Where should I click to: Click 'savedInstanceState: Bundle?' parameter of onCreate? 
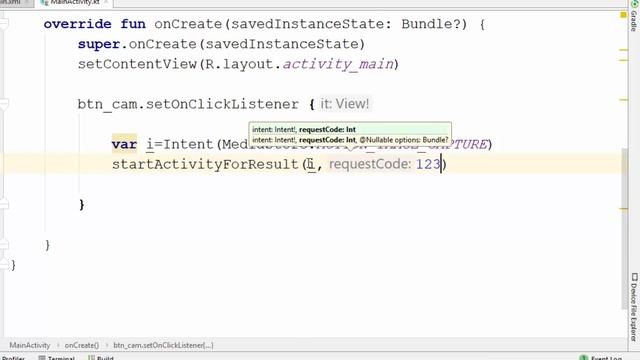point(348,24)
